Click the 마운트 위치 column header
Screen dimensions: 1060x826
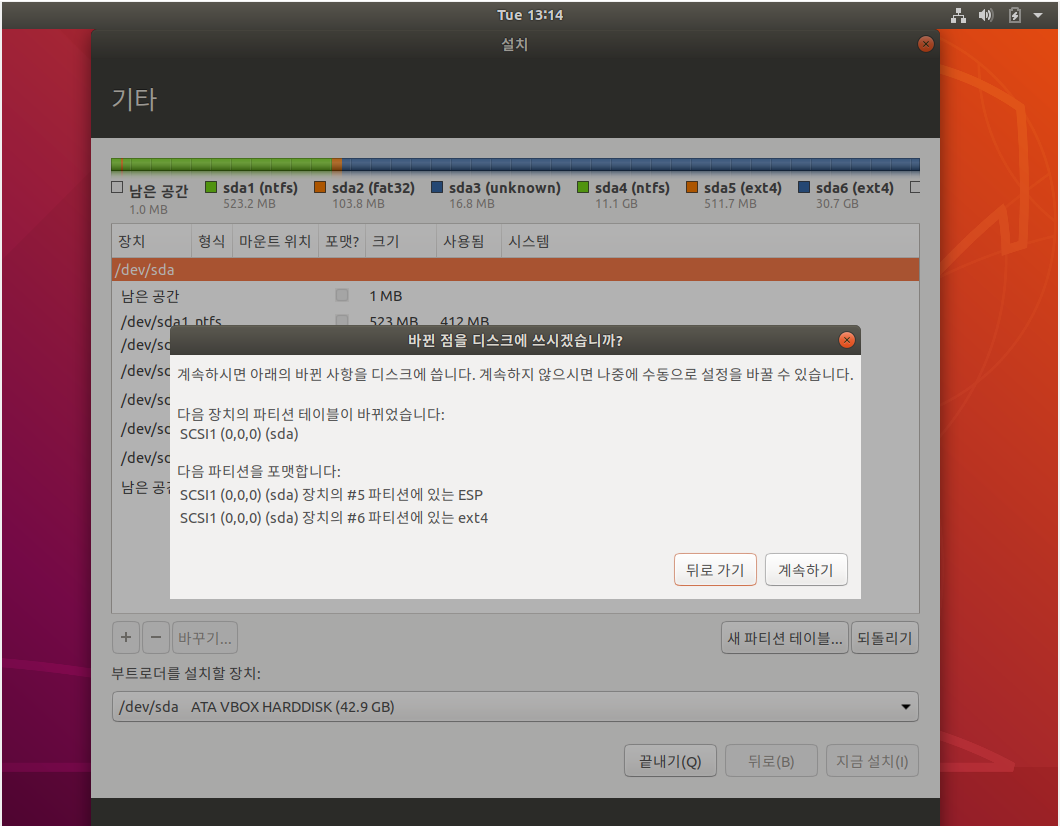pyautogui.click(x=275, y=241)
